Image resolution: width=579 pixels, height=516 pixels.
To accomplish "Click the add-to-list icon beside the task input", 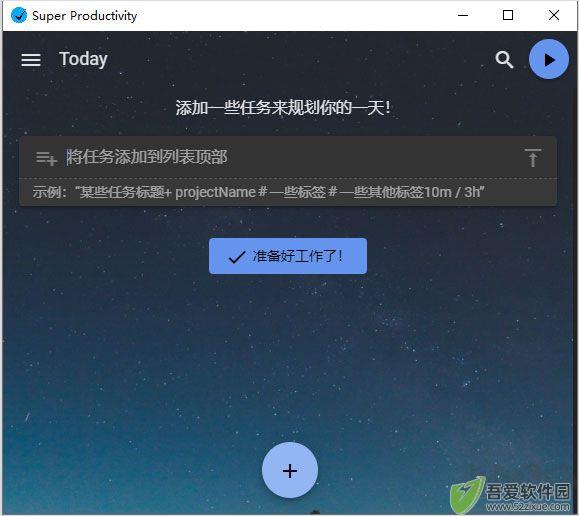I will click(x=47, y=158).
